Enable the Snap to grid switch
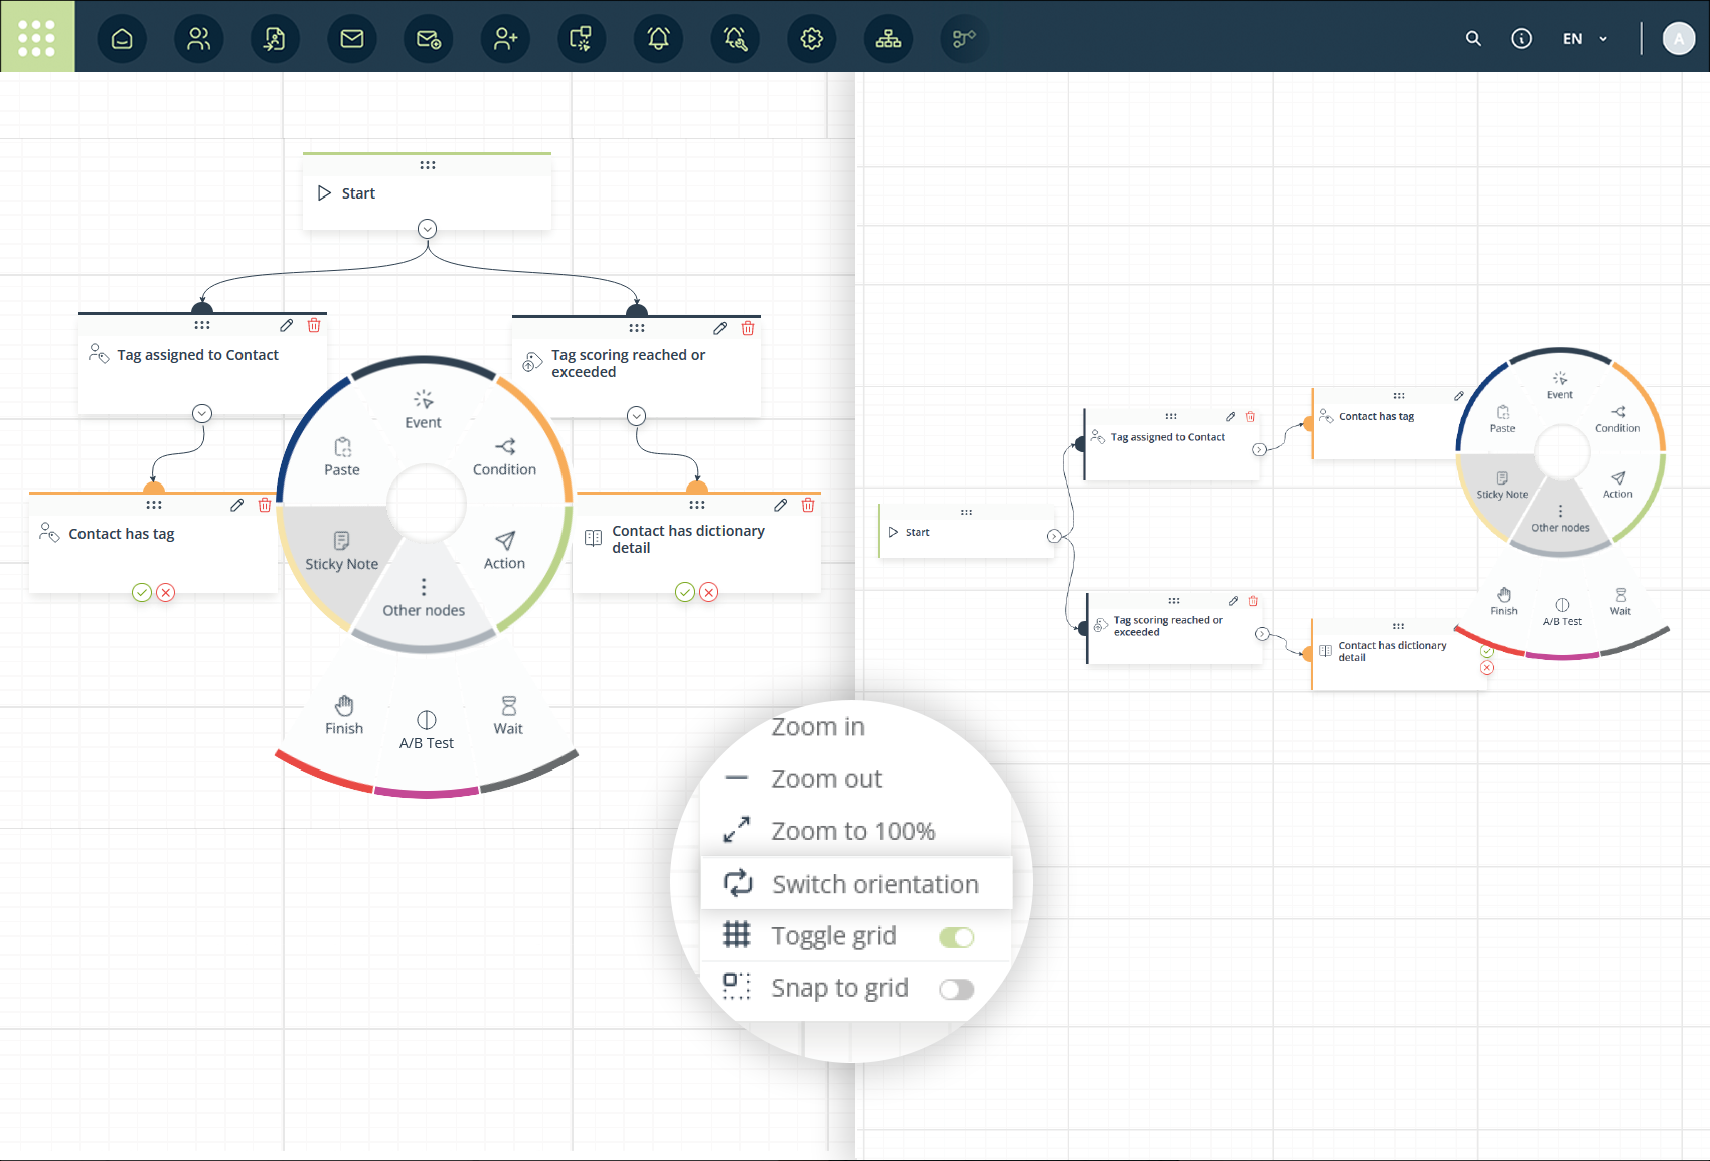The width and height of the screenshot is (1710, 1161). point(957,989)
